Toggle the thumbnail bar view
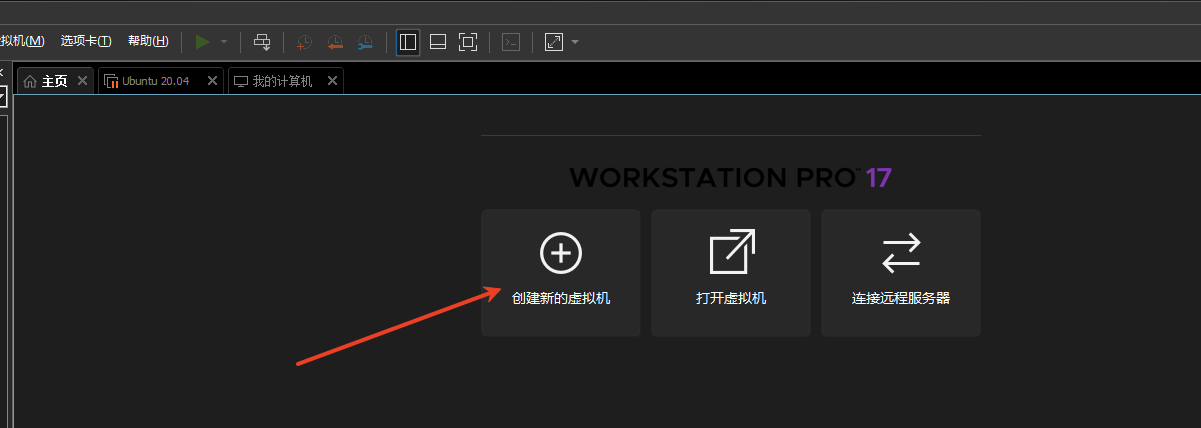 tap(438, 42)
